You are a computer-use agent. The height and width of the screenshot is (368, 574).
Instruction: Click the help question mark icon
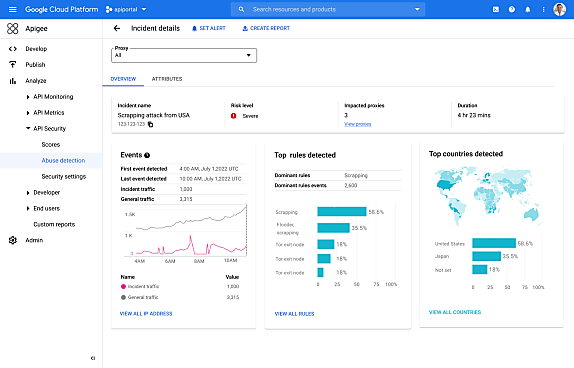(512, 10)
